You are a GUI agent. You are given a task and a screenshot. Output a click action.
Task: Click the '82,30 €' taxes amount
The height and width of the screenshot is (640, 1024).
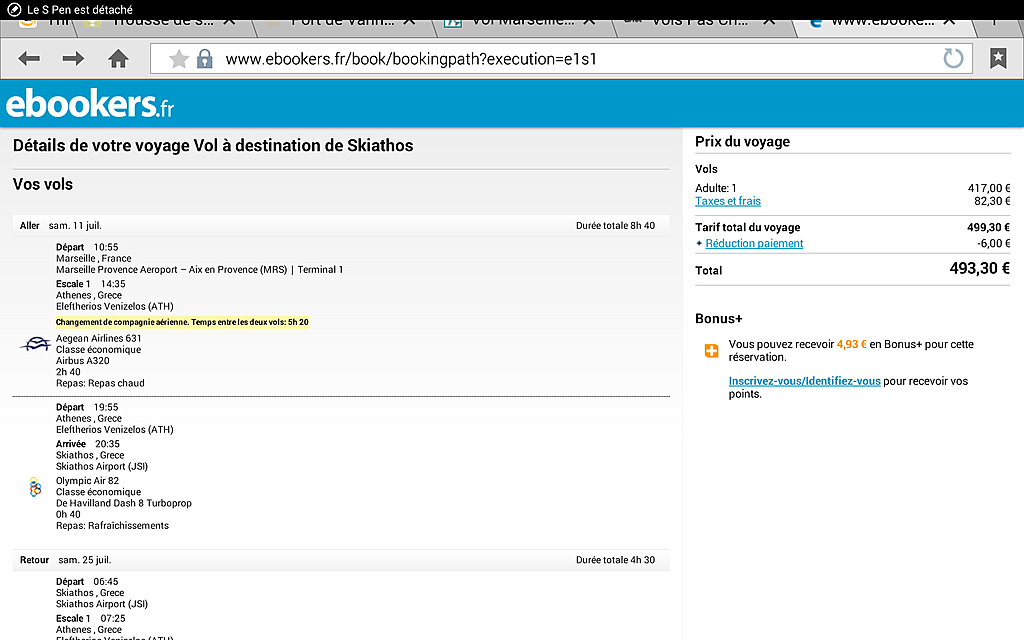point(992,201)
